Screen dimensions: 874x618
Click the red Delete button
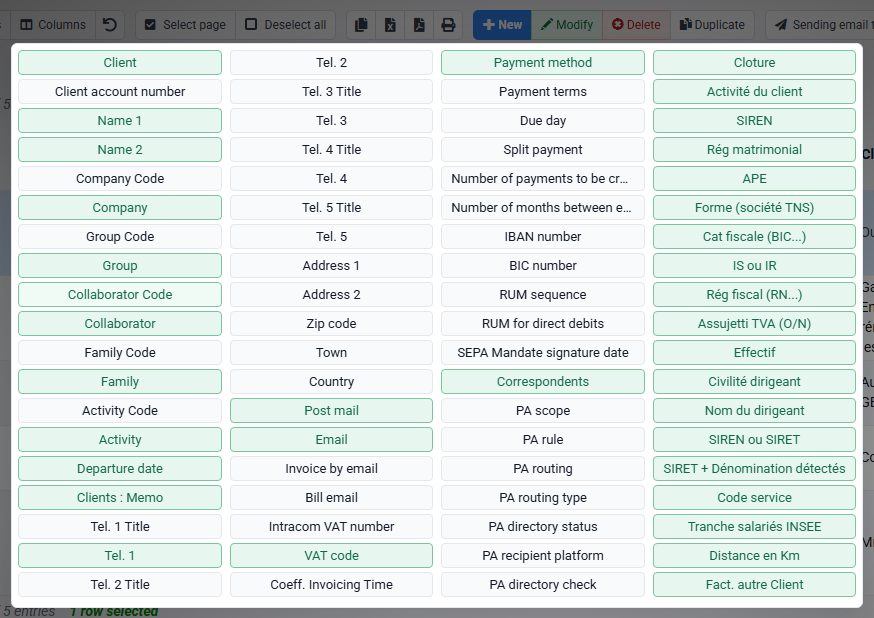[636, 25]
